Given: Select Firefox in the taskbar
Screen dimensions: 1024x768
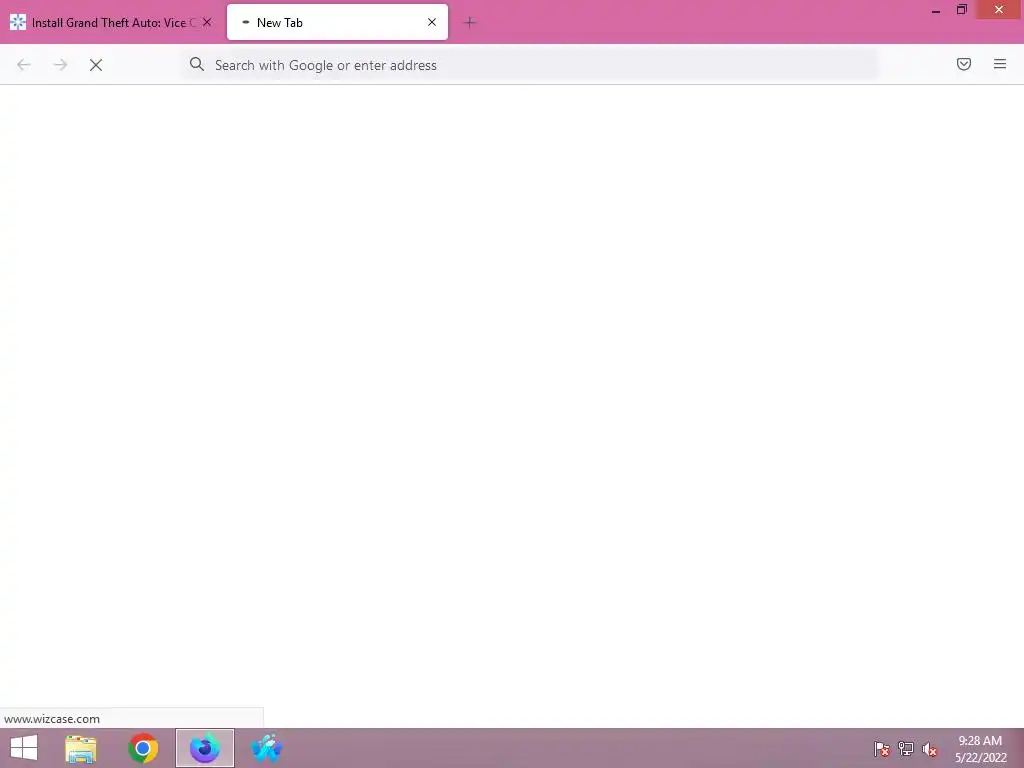Looking at the screenshot, I should tap(205, 748).
